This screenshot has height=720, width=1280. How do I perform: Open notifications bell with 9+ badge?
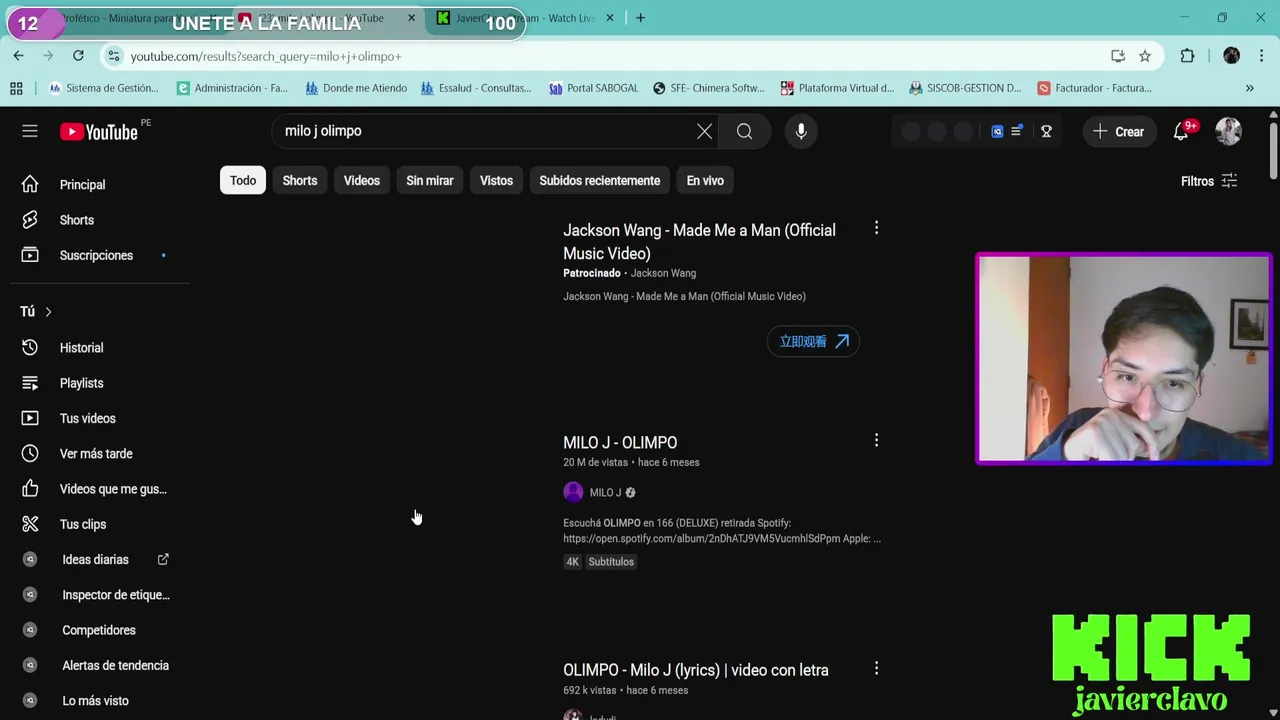(1181, 131)
